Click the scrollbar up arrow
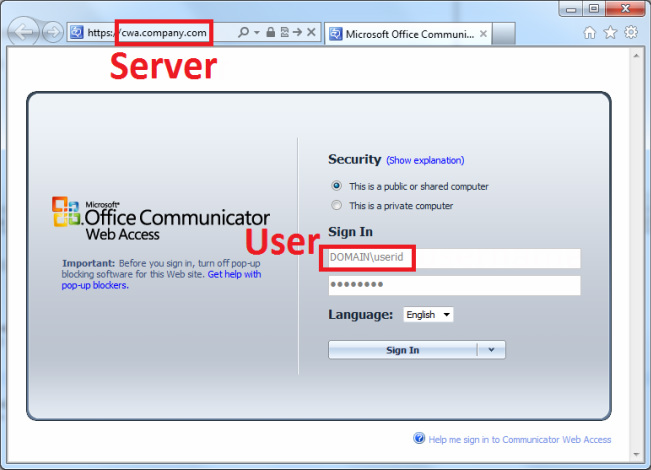This screenshot has width=651, height=470. coord(636,55)
